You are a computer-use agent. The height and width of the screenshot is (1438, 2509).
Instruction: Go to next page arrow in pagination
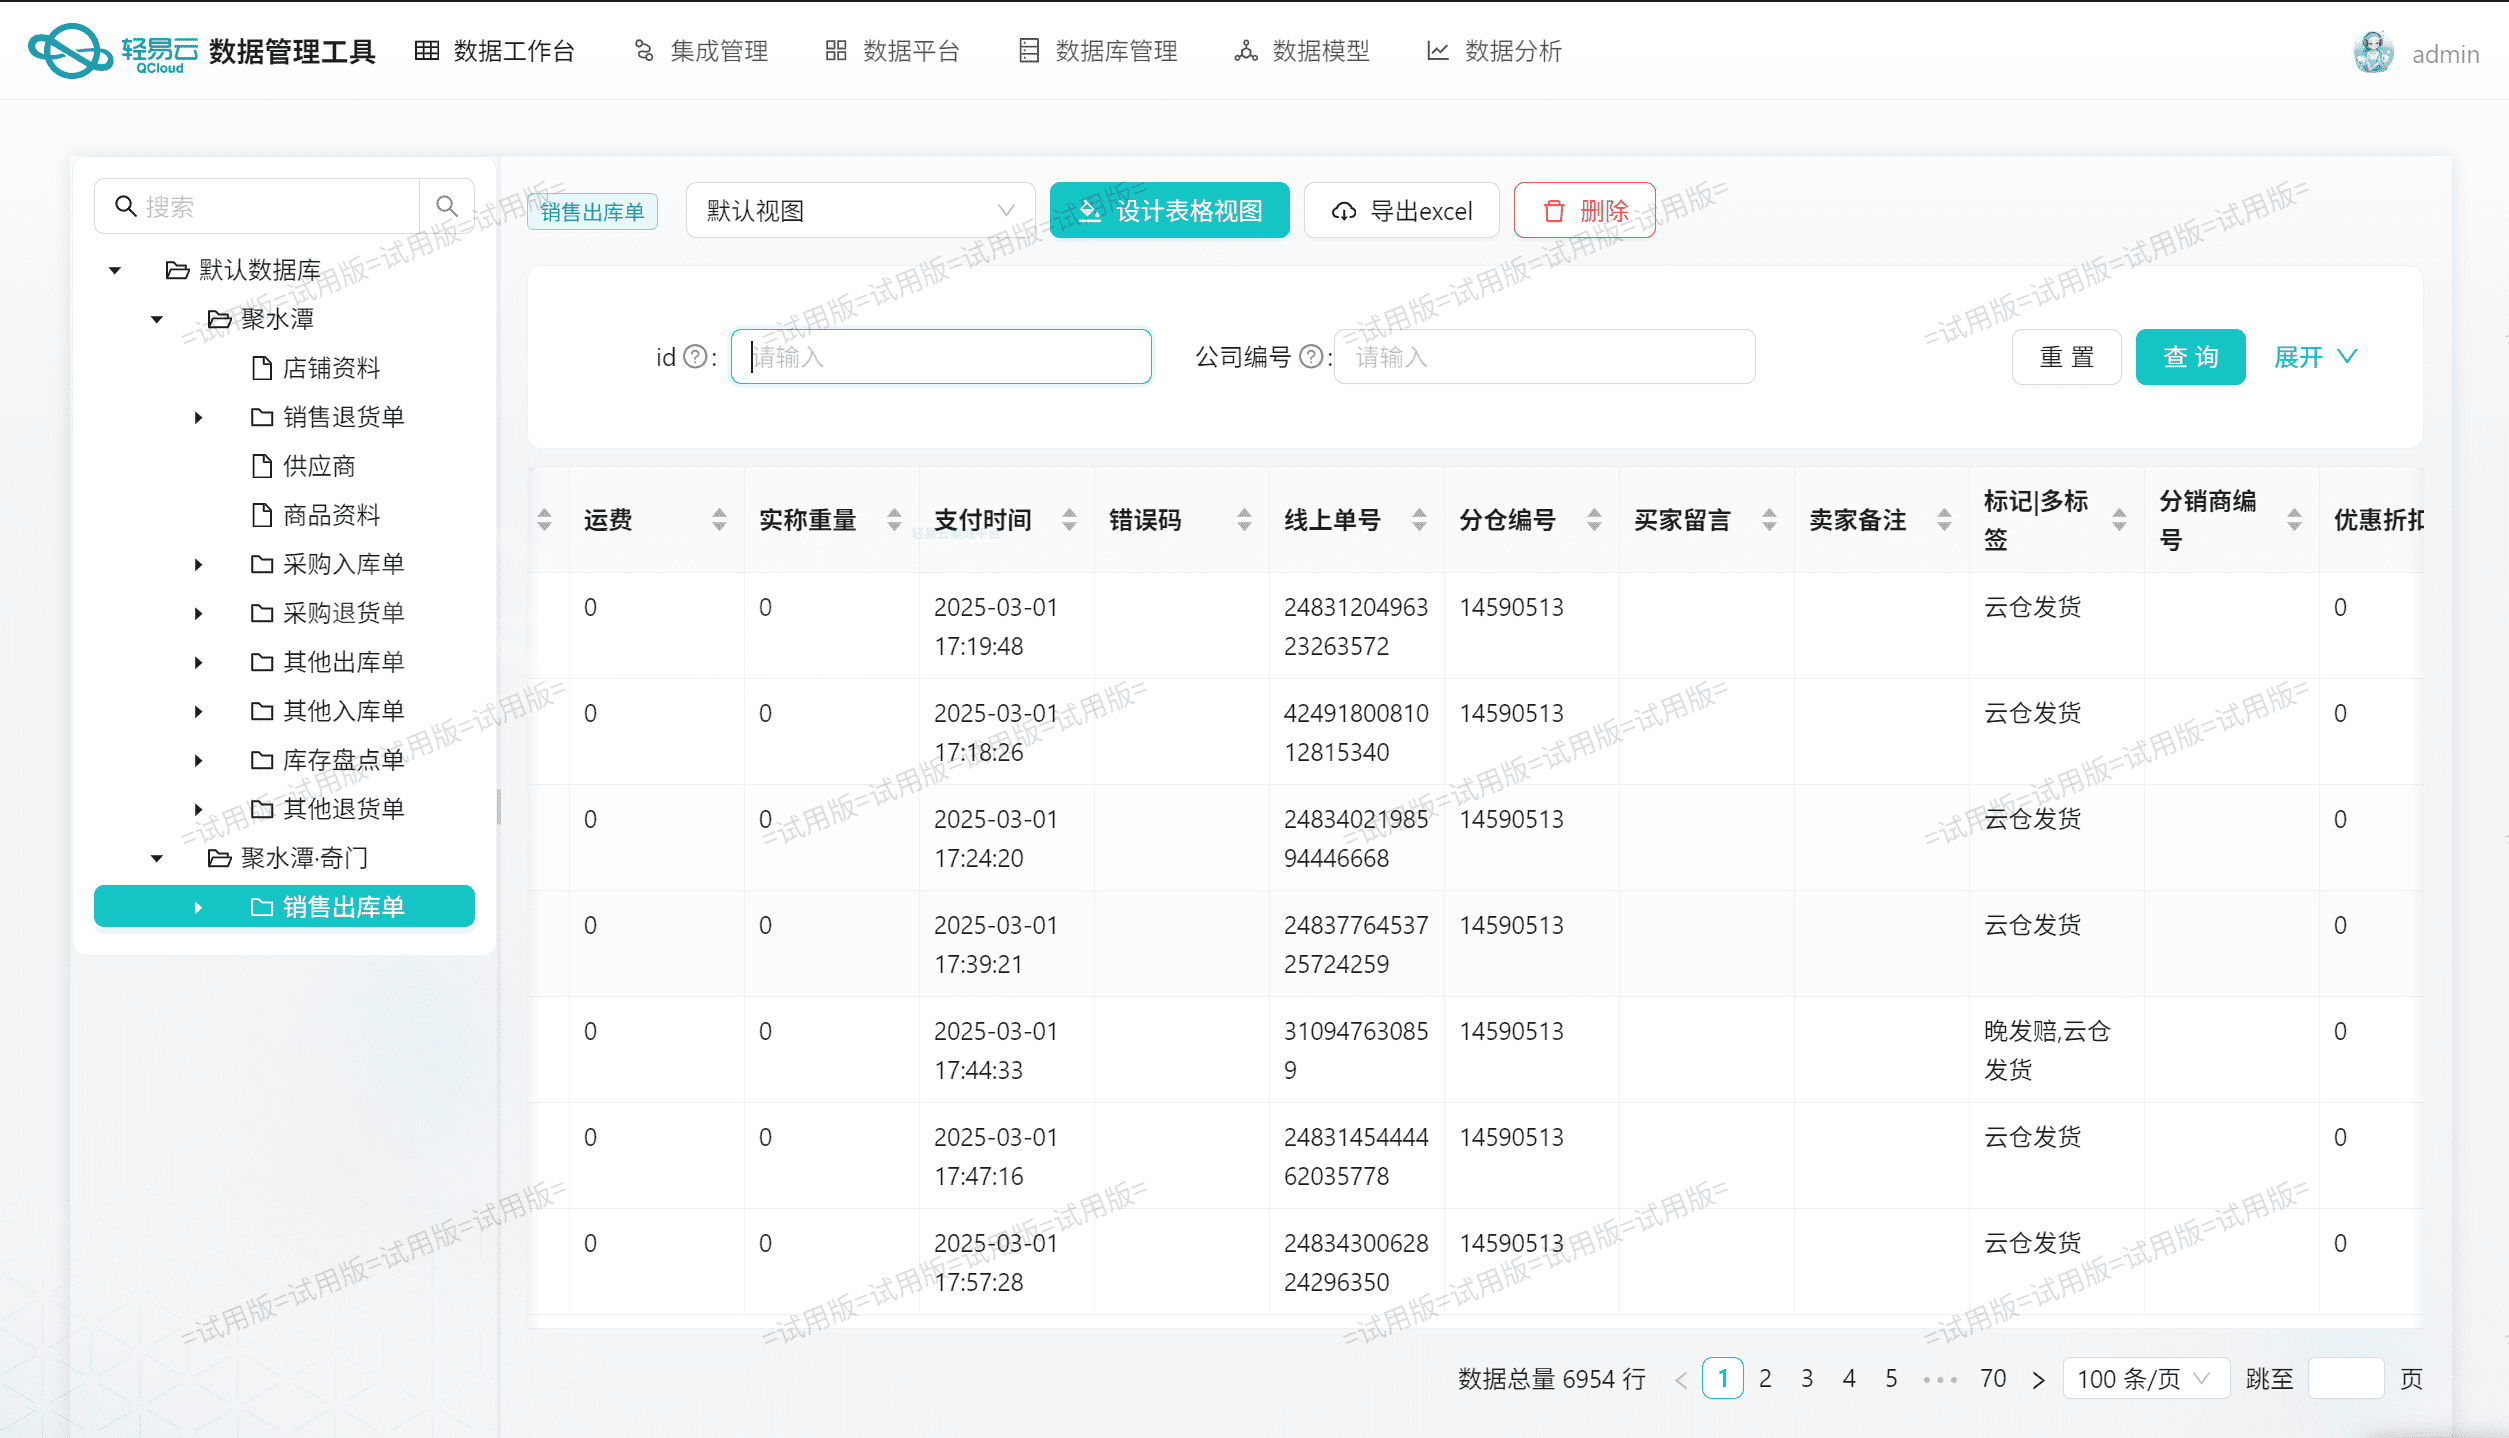[x=2038, y=1380]
